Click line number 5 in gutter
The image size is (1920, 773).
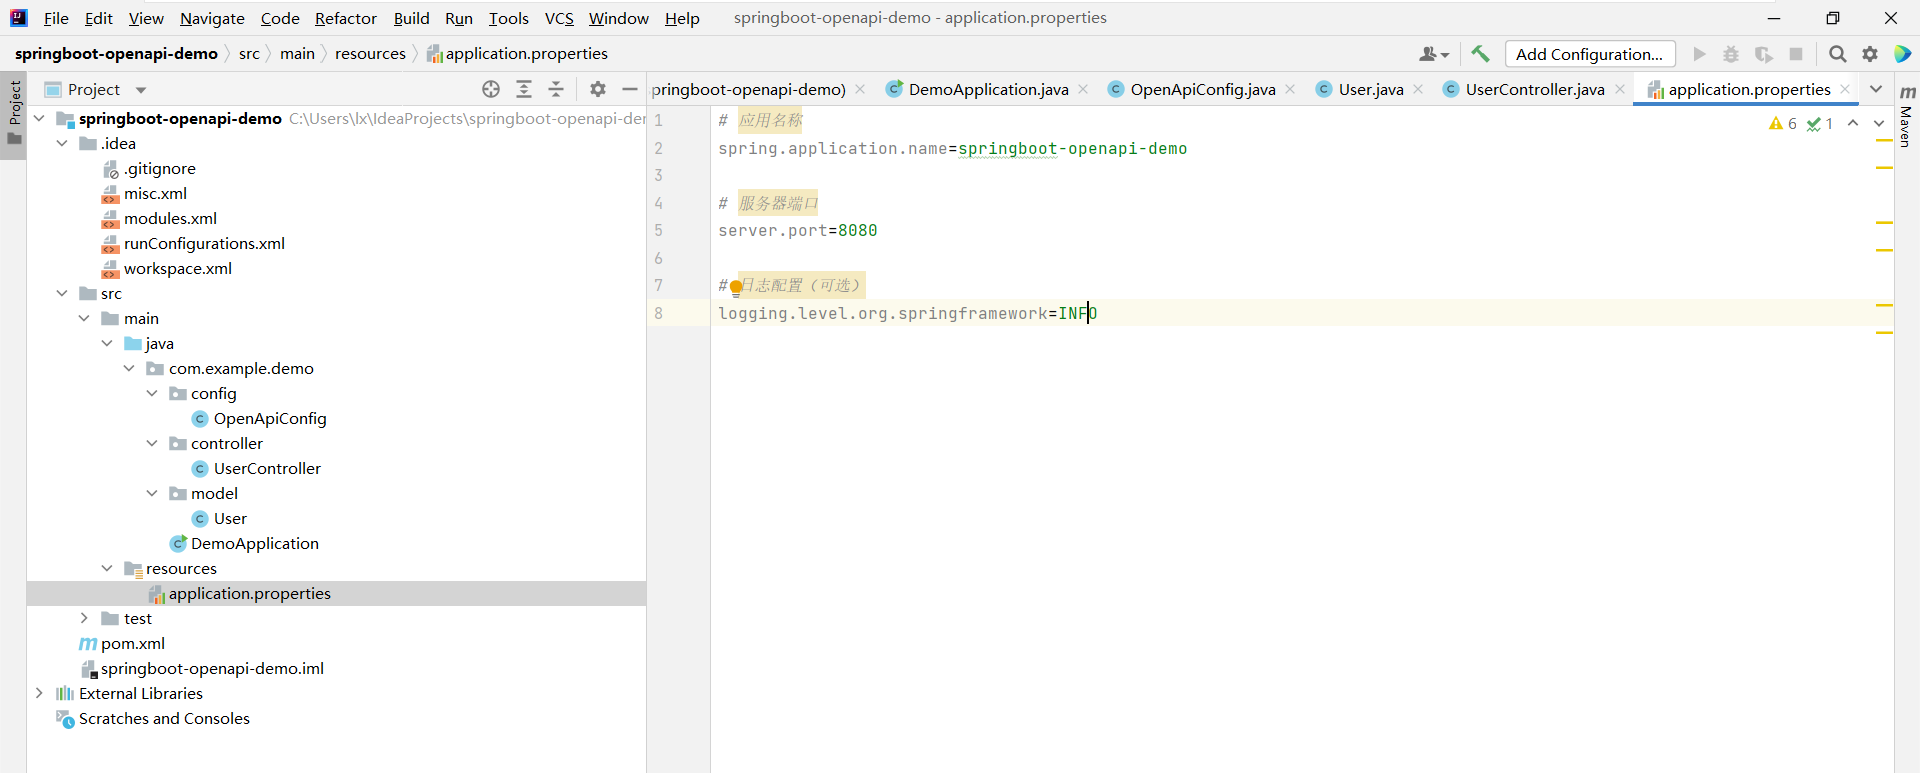[x=658, y=231]
